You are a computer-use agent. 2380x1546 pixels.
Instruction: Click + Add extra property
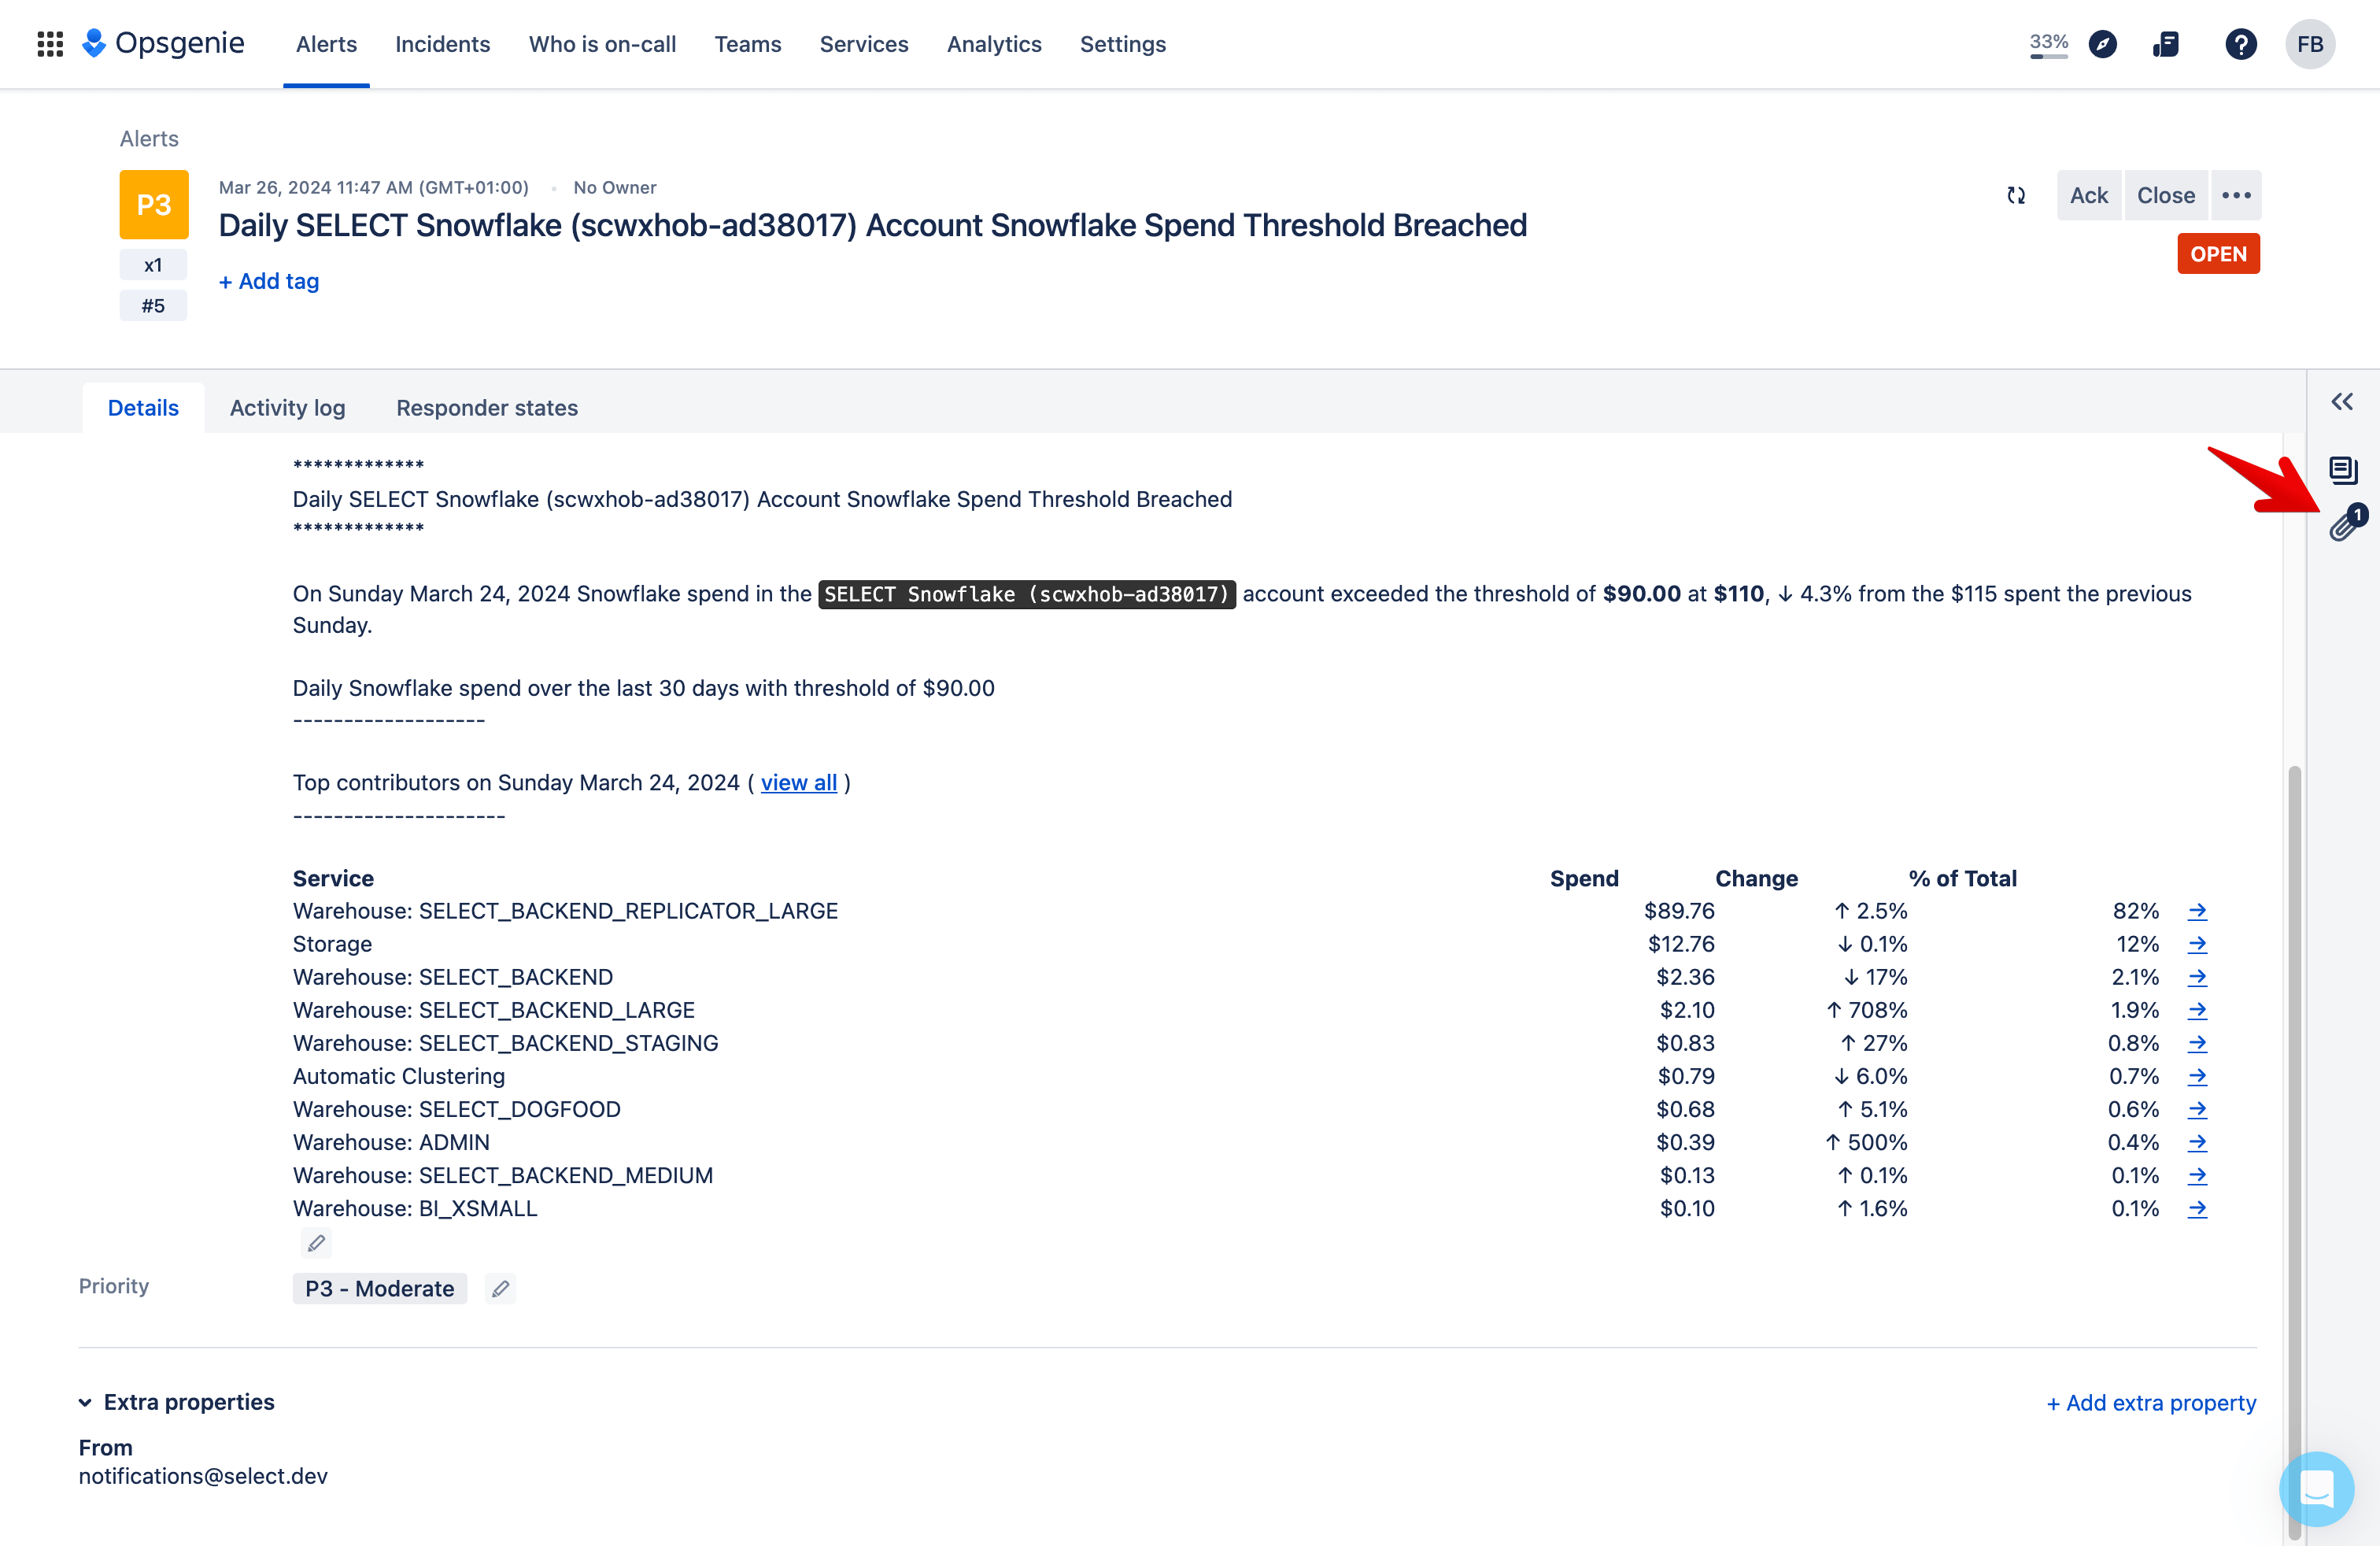tap(2151, 1403)
